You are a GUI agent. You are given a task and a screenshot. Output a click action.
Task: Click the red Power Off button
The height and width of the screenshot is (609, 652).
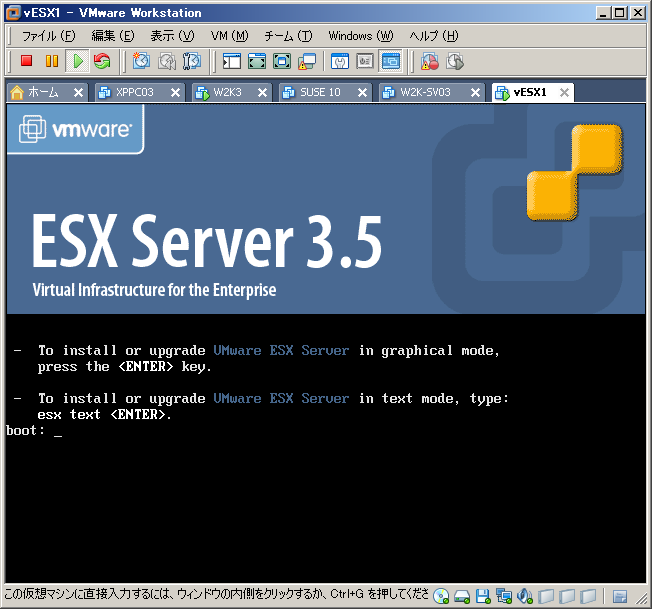27,61
